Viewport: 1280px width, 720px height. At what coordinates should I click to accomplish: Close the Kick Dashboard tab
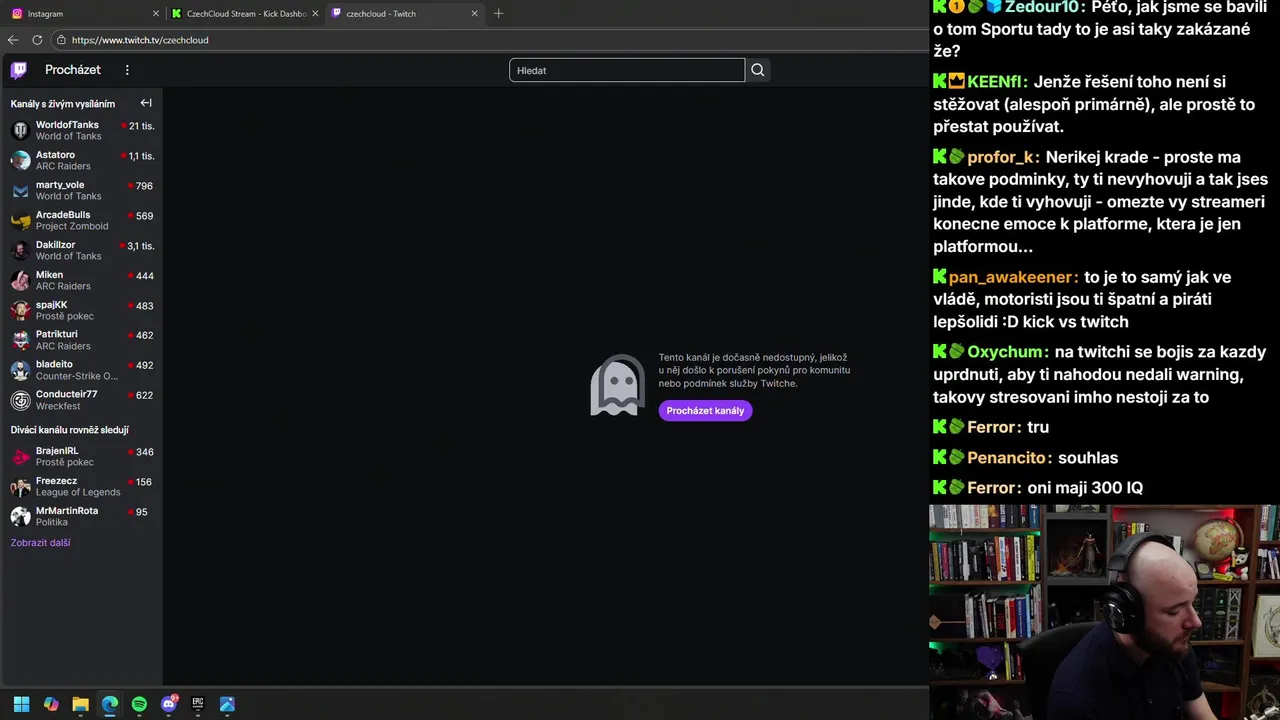pyautogui.click(x=315, y=14)
